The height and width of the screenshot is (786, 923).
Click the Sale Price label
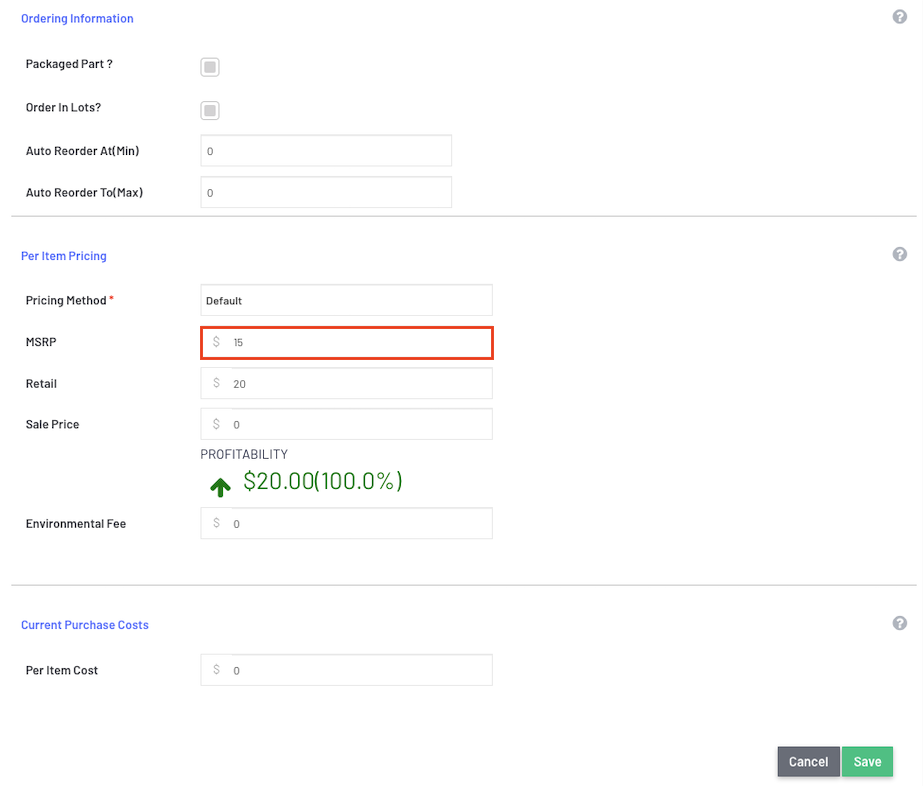(x=52, y=424)
